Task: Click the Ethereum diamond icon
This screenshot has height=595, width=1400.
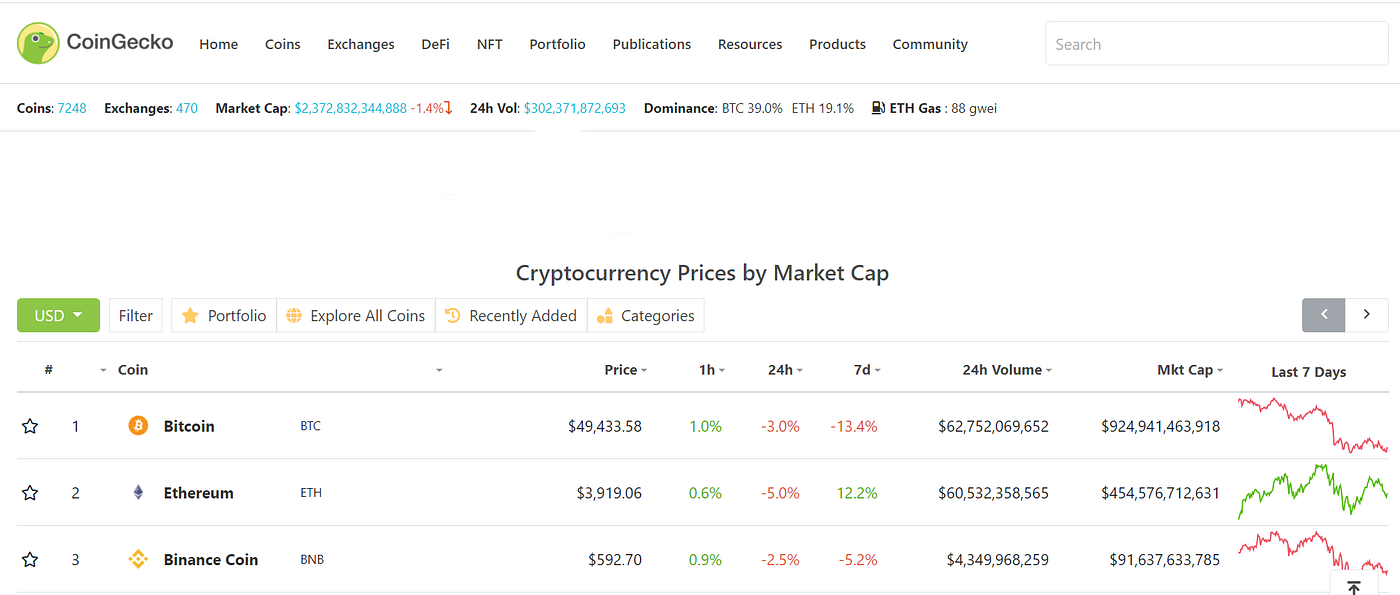Action: coord(138,493)
